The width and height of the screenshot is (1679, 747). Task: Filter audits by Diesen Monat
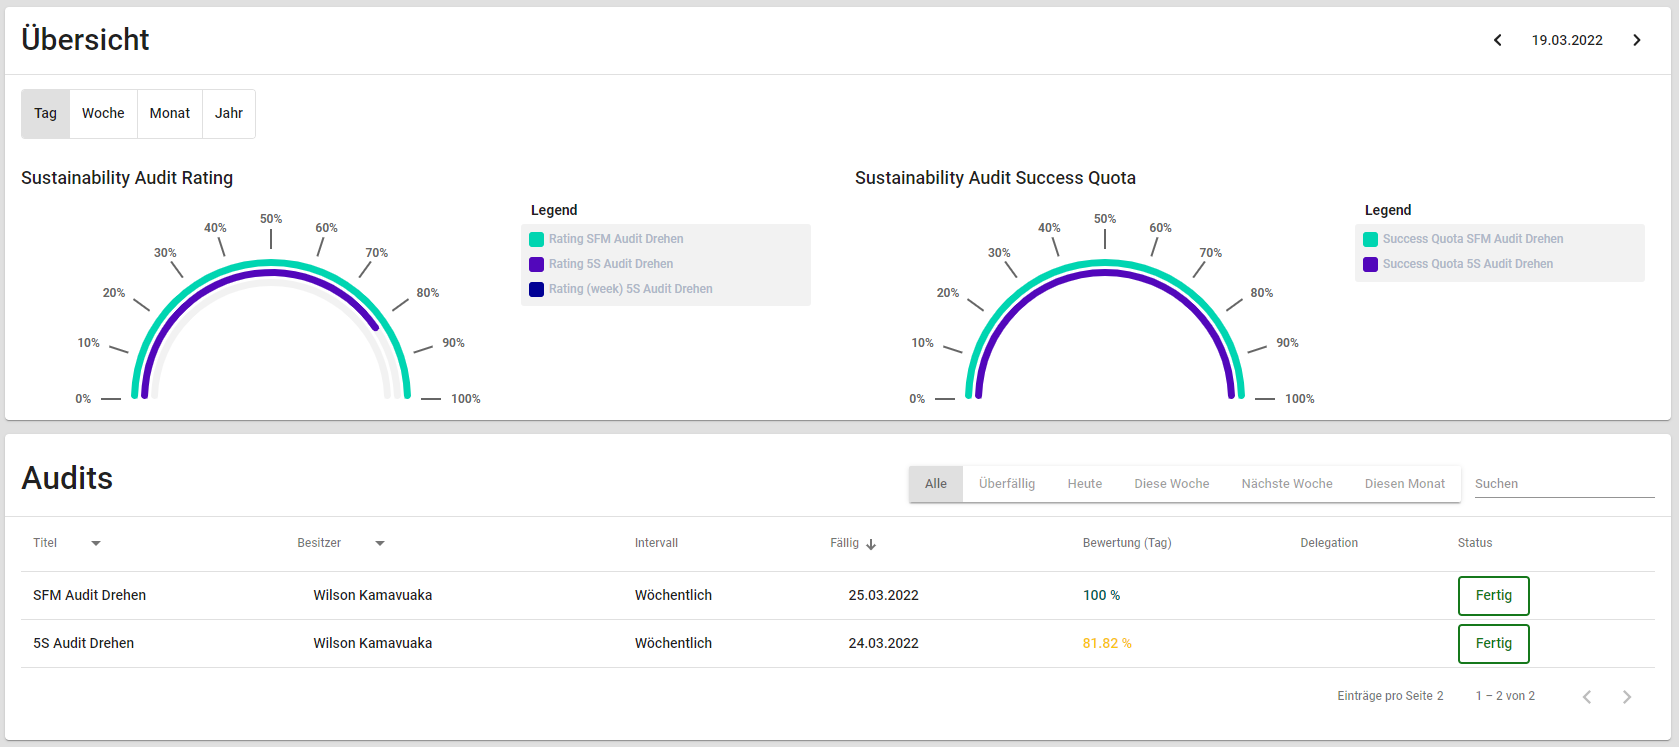point(1405,484)
